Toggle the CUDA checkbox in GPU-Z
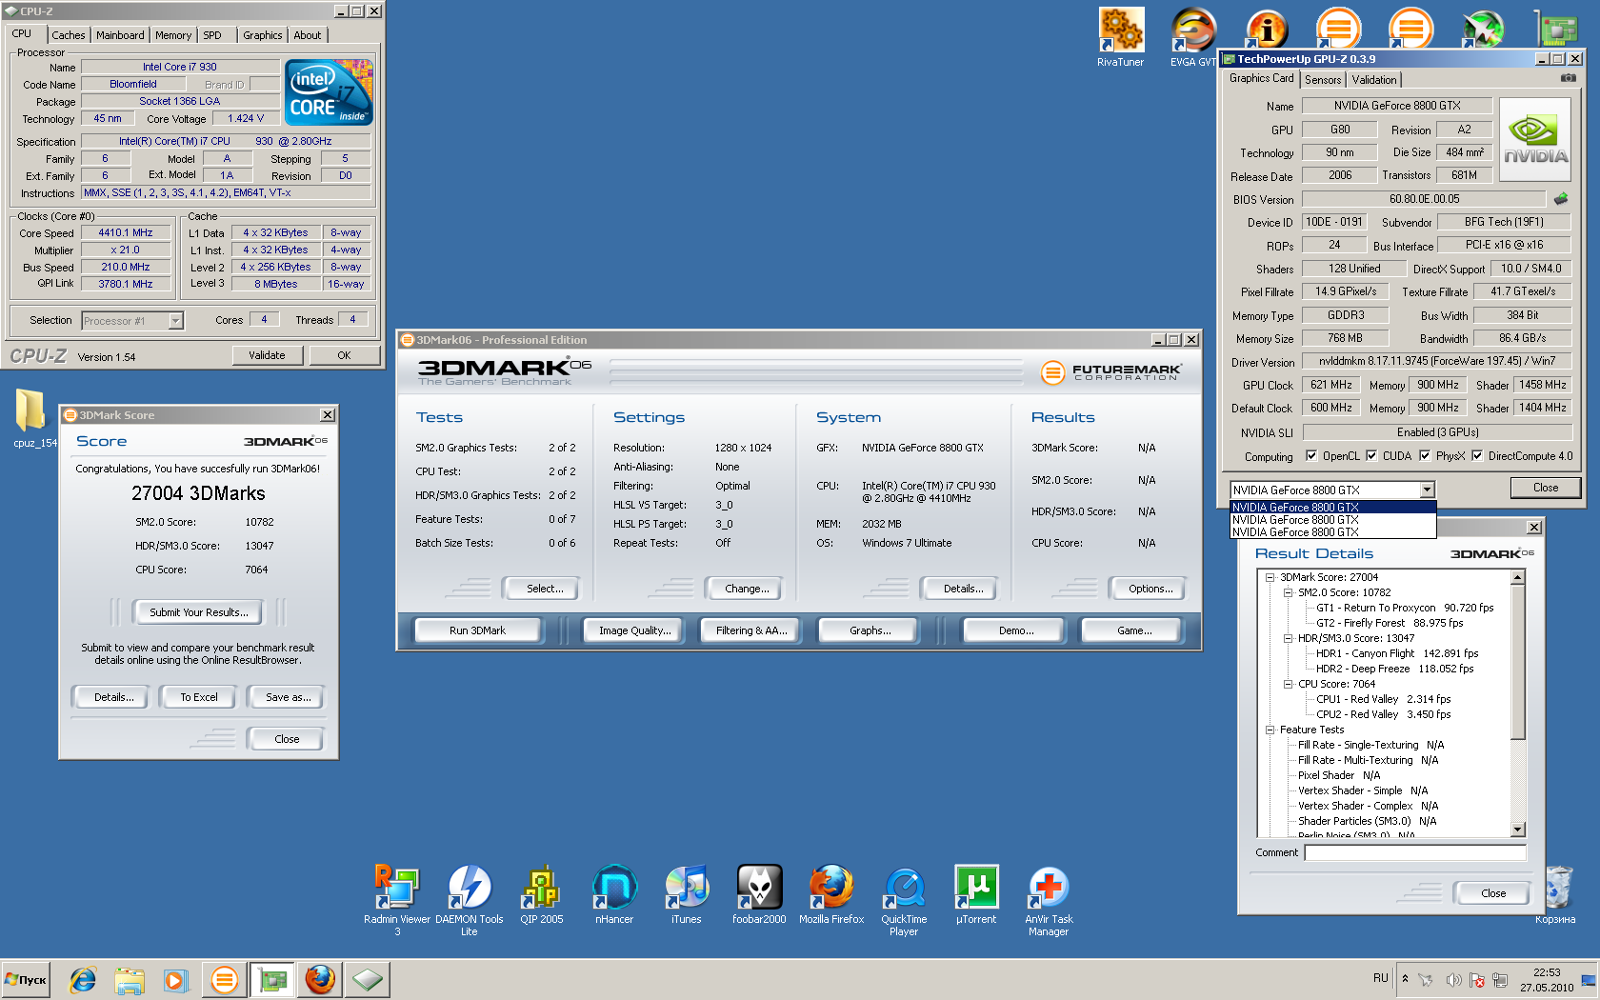The image size is (1600, 1000). (x=1371, y=456)
